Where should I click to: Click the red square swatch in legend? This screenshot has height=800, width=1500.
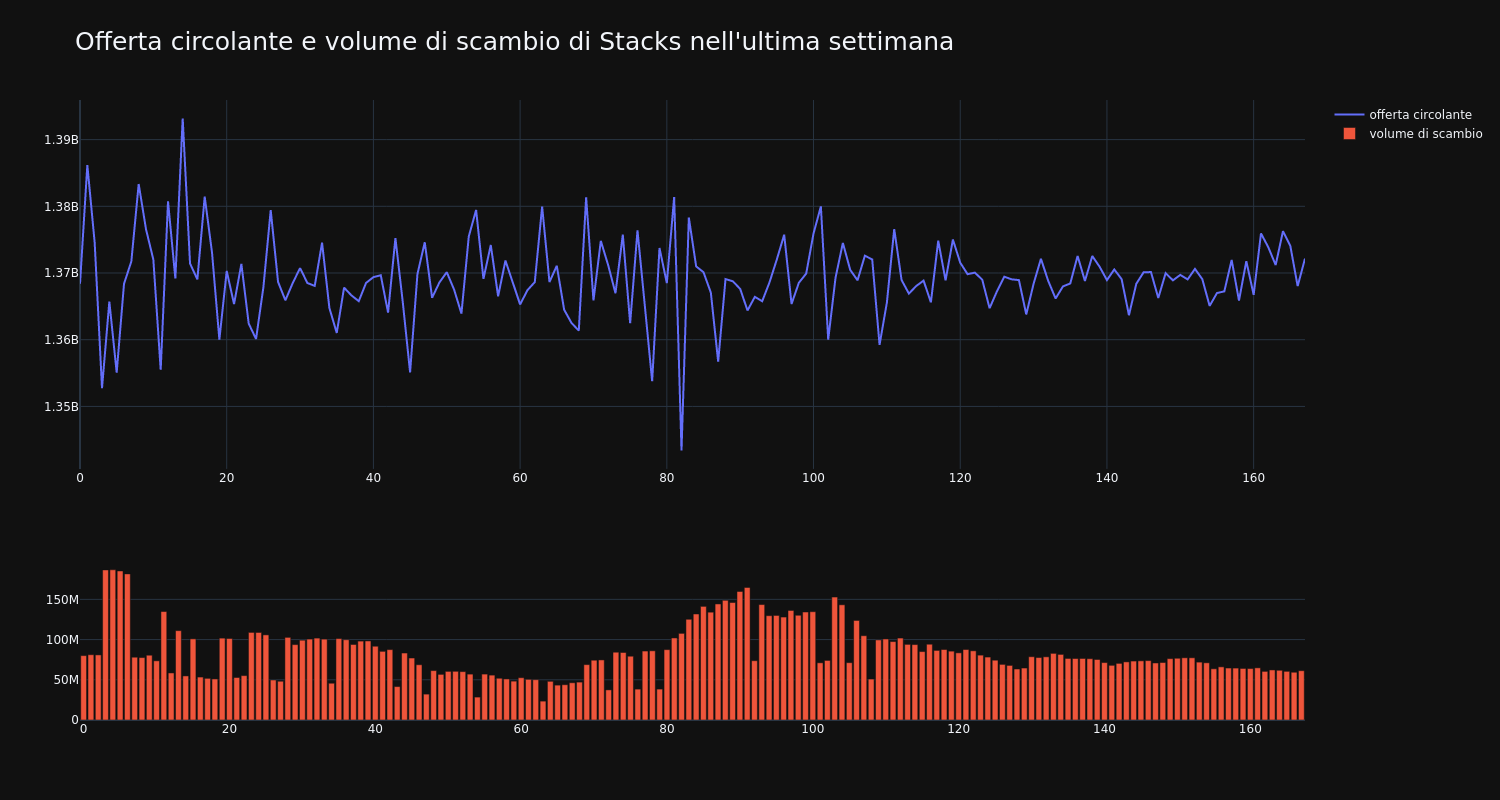tap(1349, 134)
